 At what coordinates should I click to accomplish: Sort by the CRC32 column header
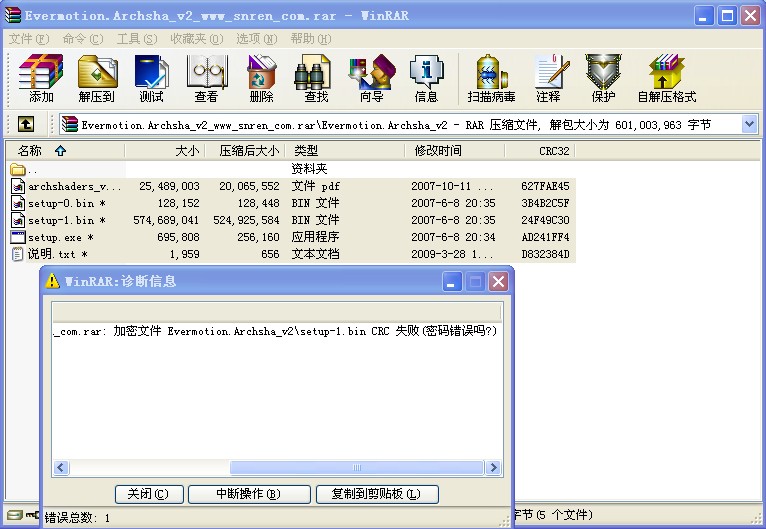click(540, 150)
